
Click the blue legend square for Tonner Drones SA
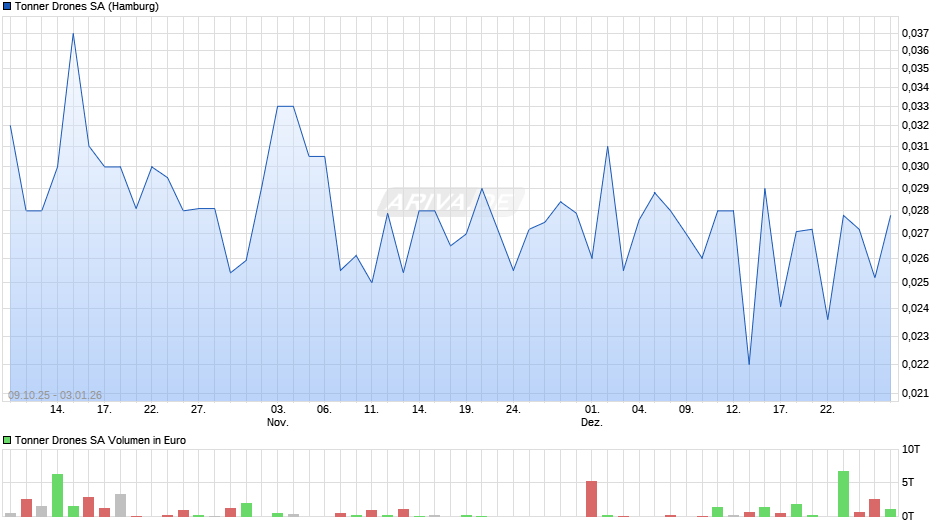pos(7,7)
